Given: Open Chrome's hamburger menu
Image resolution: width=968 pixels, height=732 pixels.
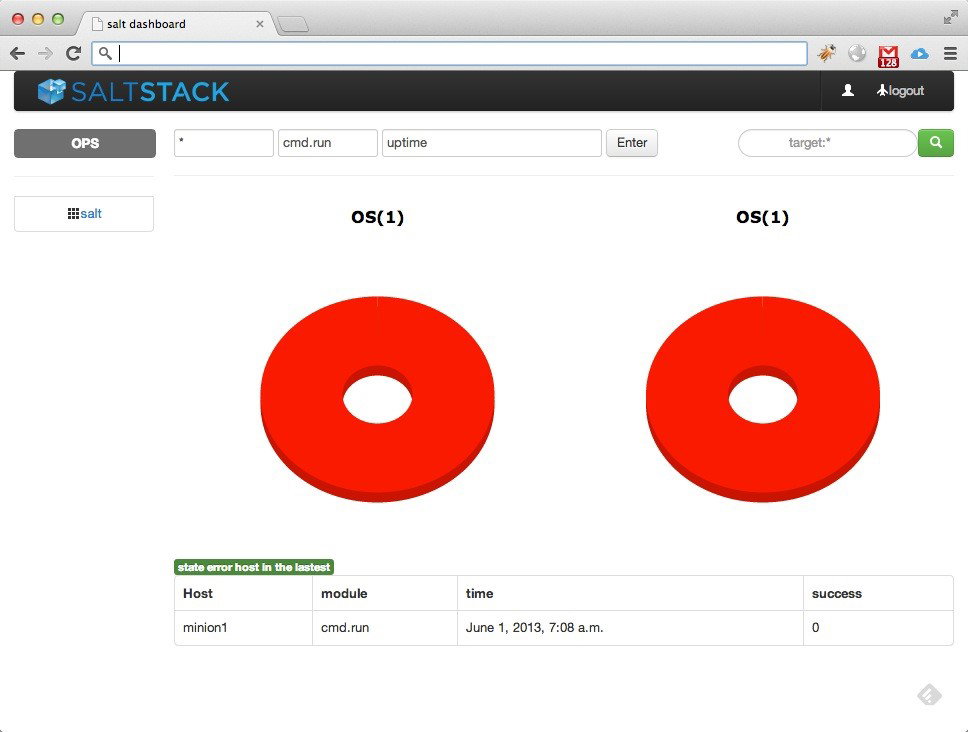Looking at the screenshot, I should (x=948, y=53).
